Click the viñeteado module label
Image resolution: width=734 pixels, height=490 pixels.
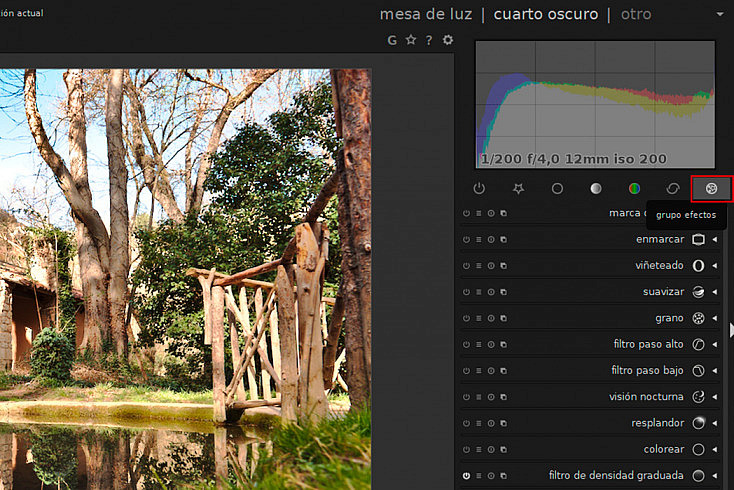659,265
